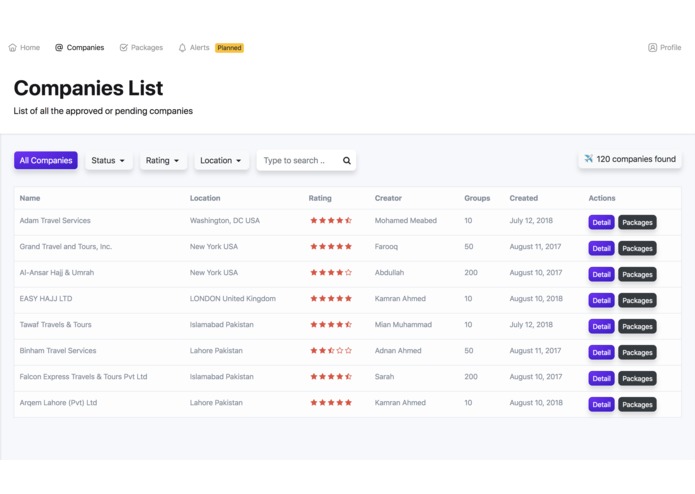Click the search magnifier icon
The height and width of the screenshot is (494, 695).
click(x=347, y=160)
